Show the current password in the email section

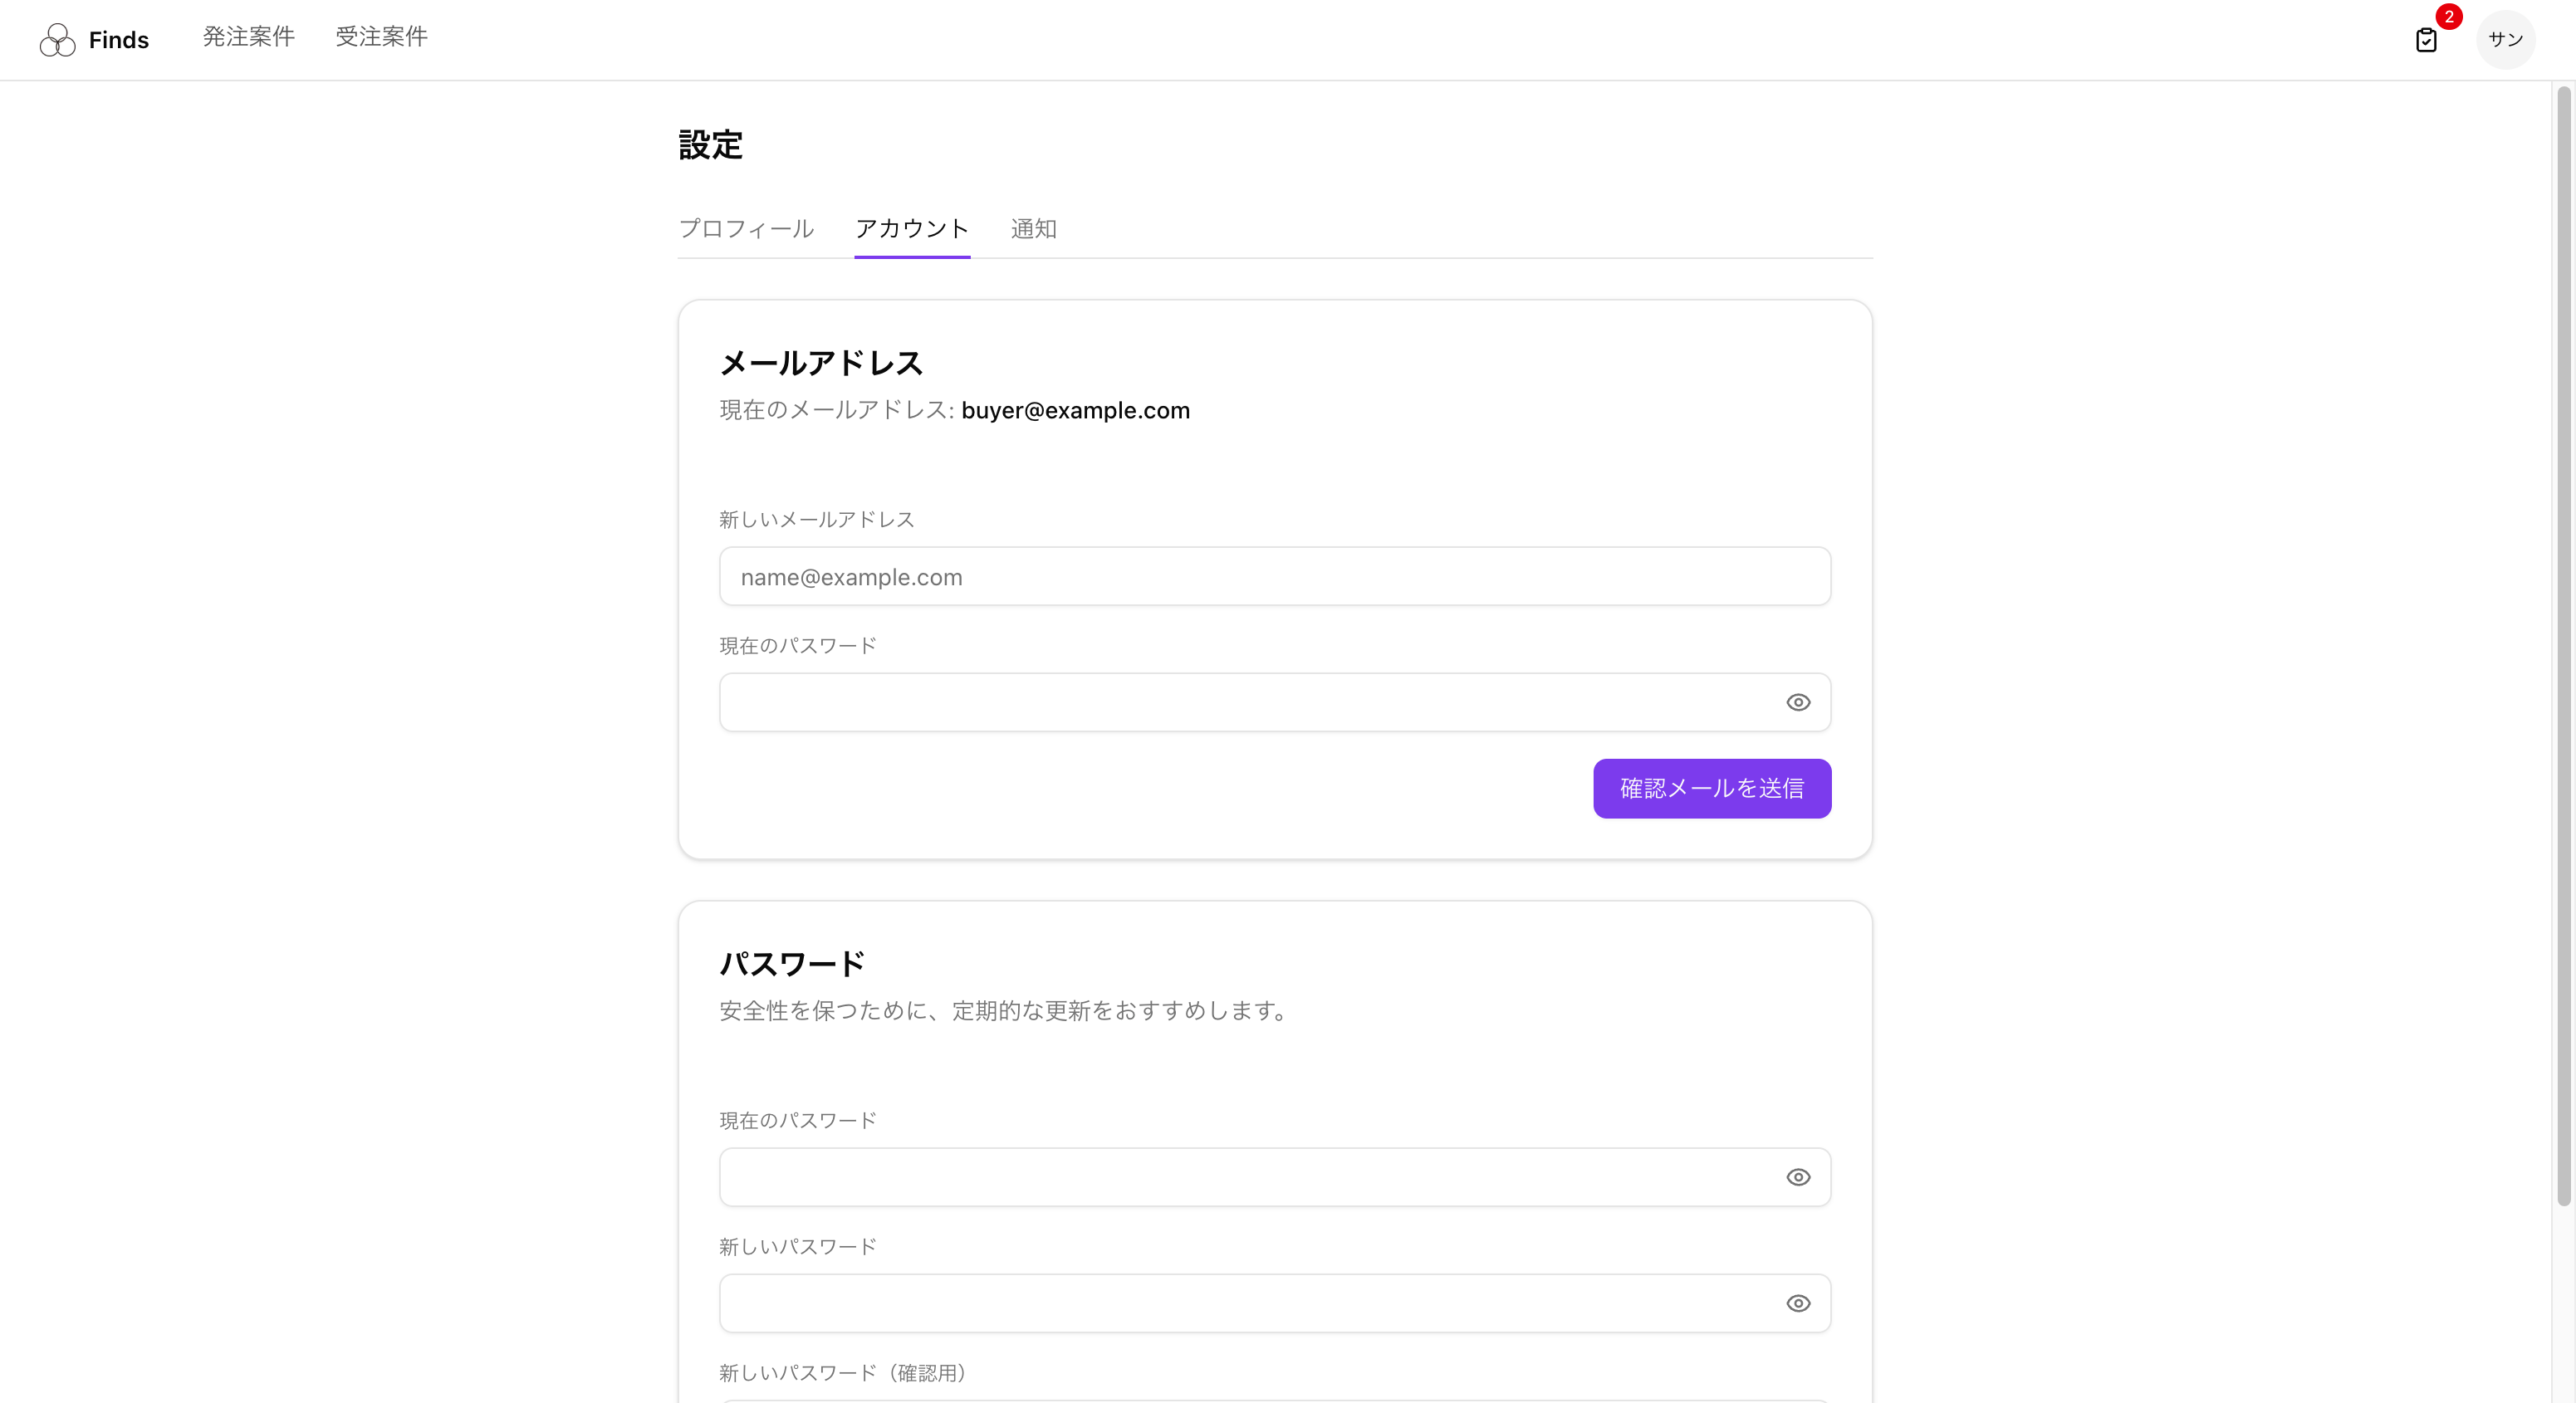tap(1798, 702)
